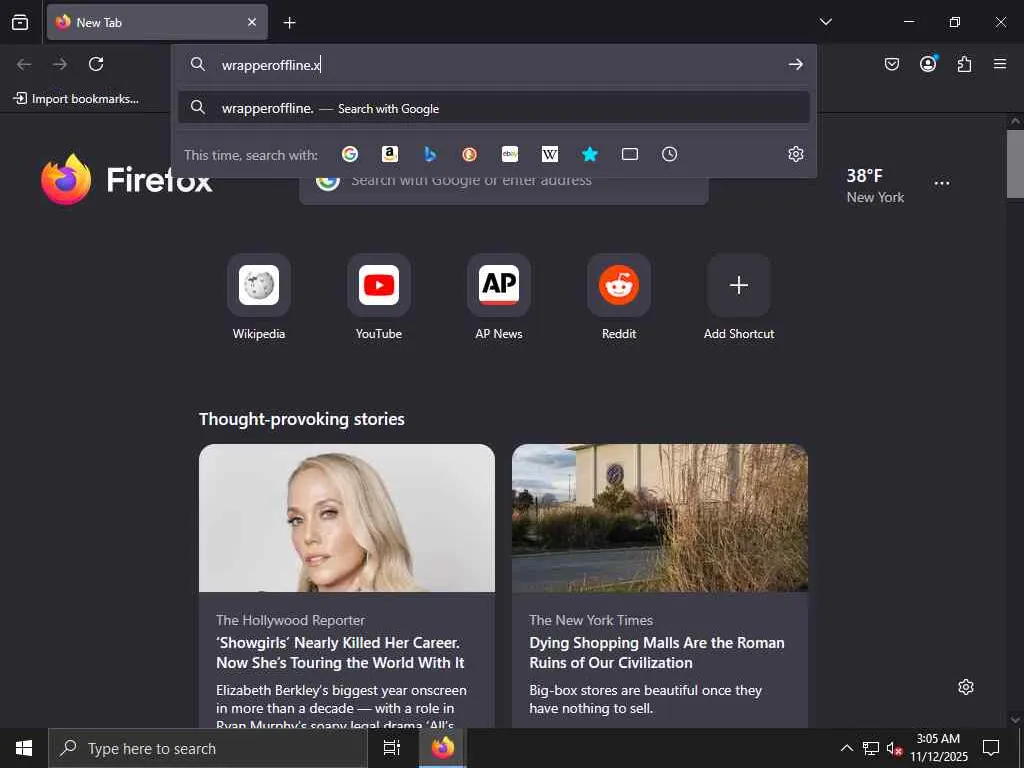Image resolution: width=1024 pixels, height=768 pixels.
Task: Click inside the wrapperoffline.x address field
Action: [496, 65]
